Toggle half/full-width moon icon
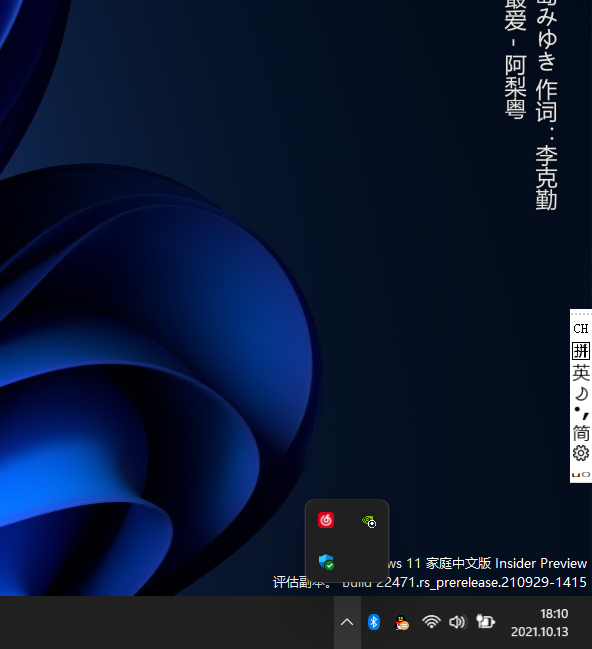The width and height of the screenshot is (592, 649). 581,393
